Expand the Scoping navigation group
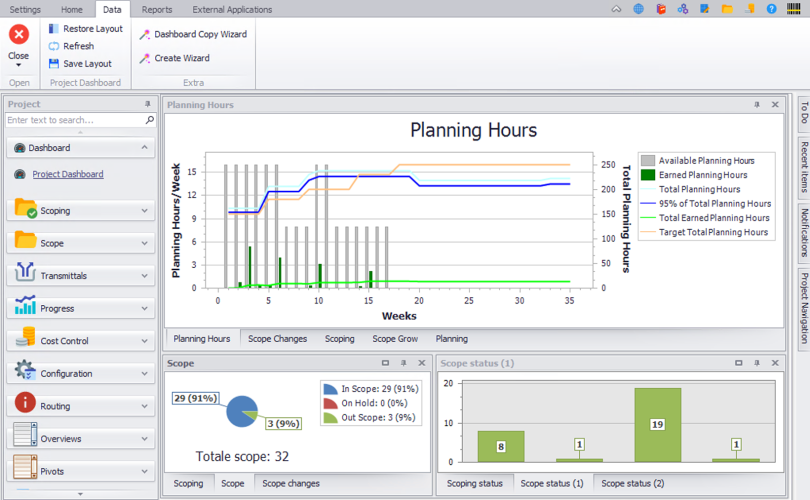Viewport: 810px width, 500px height. (145, 211)
